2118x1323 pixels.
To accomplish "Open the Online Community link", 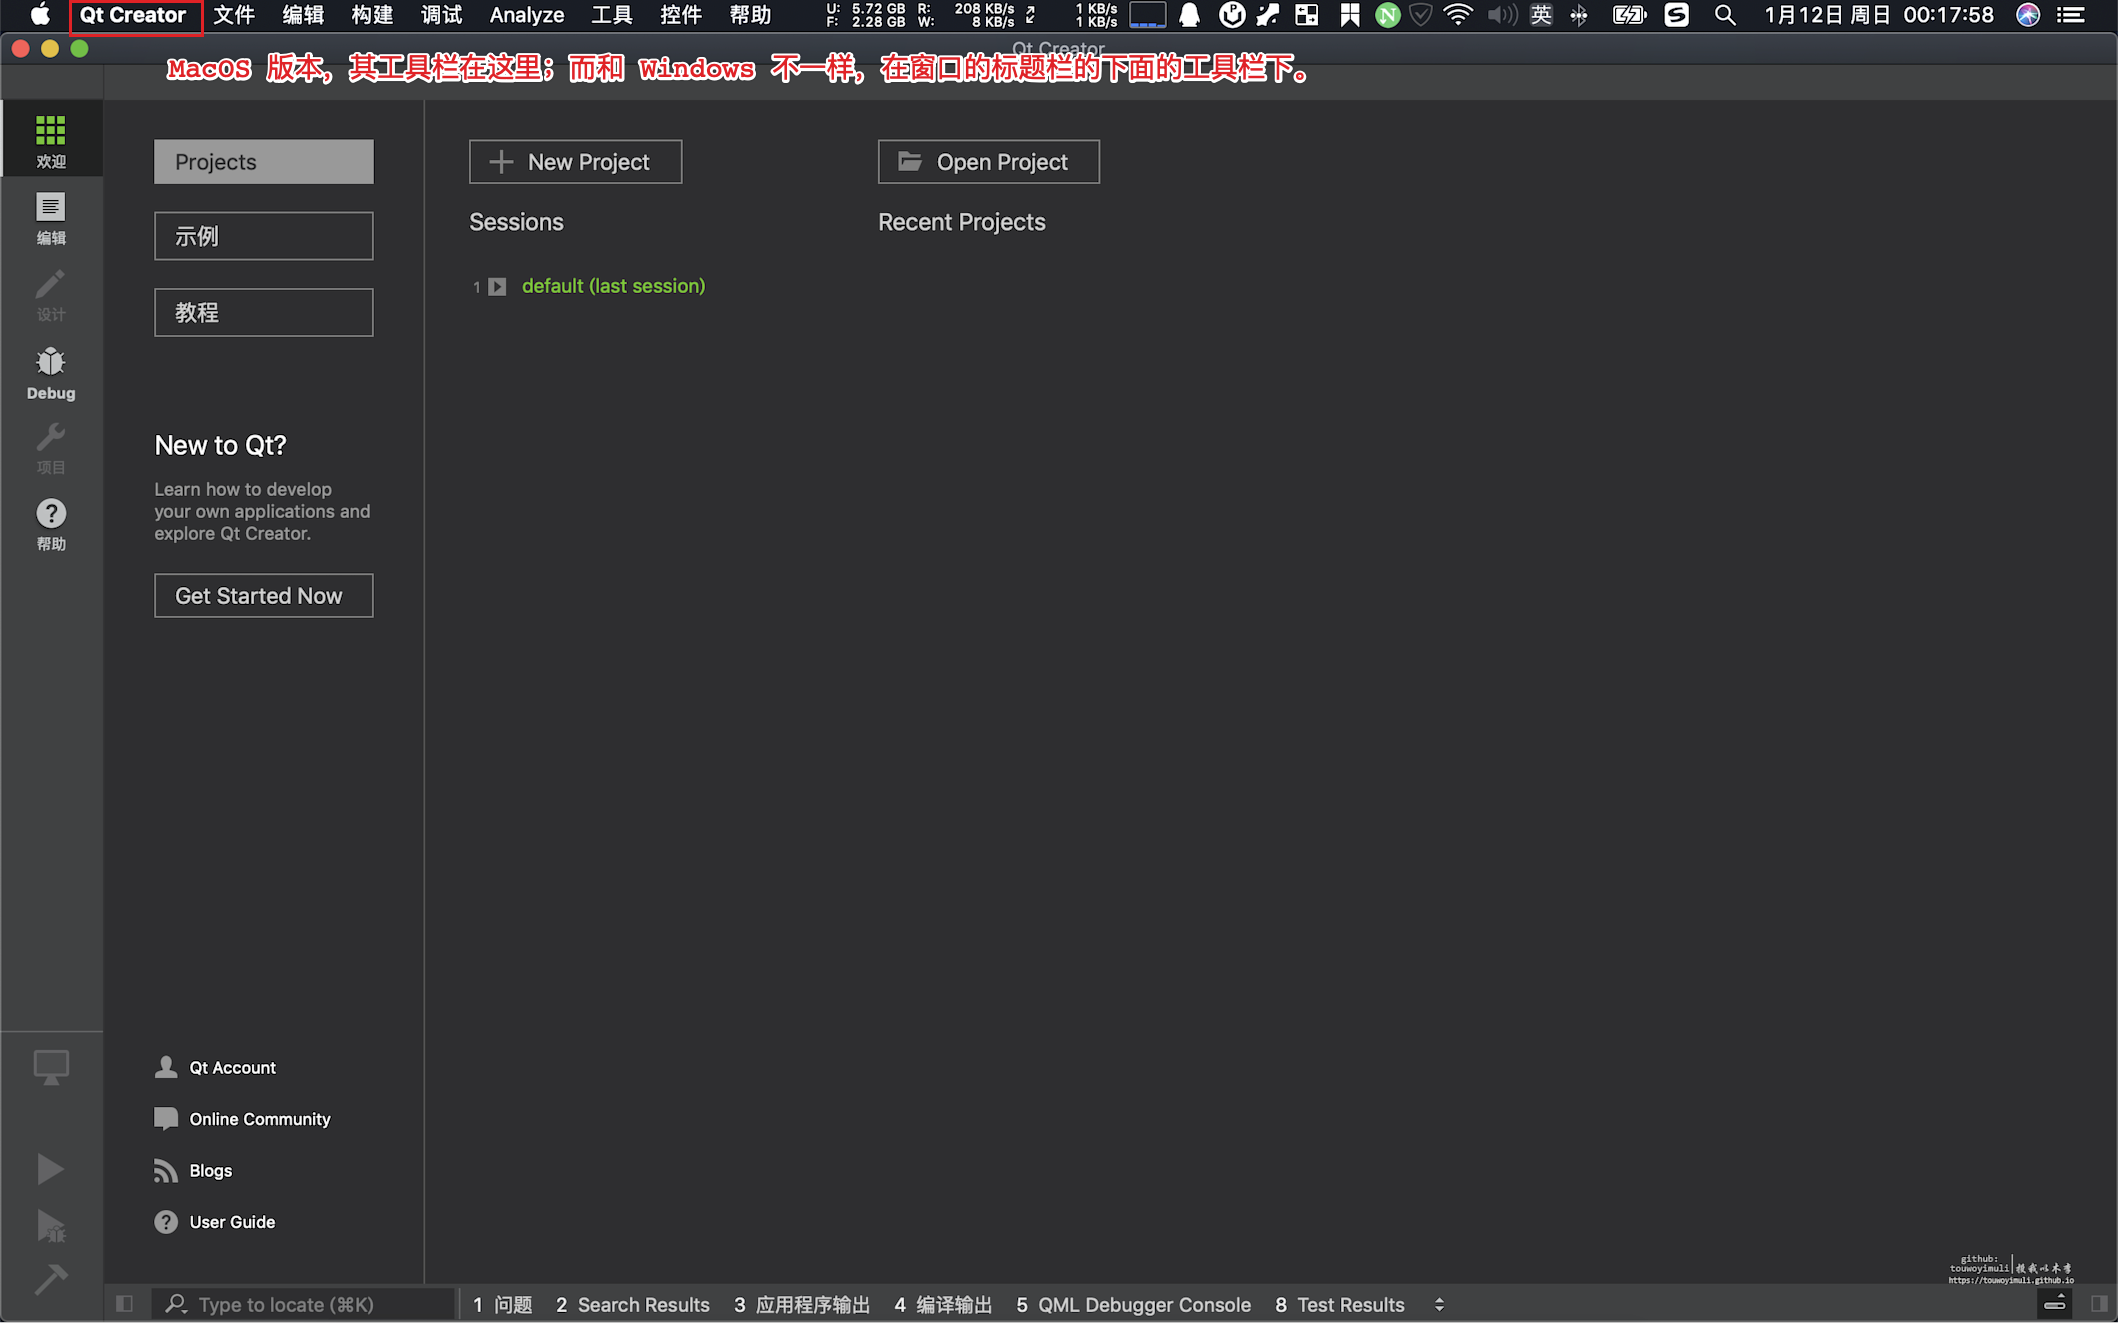I will click(x=259, y=1119).
